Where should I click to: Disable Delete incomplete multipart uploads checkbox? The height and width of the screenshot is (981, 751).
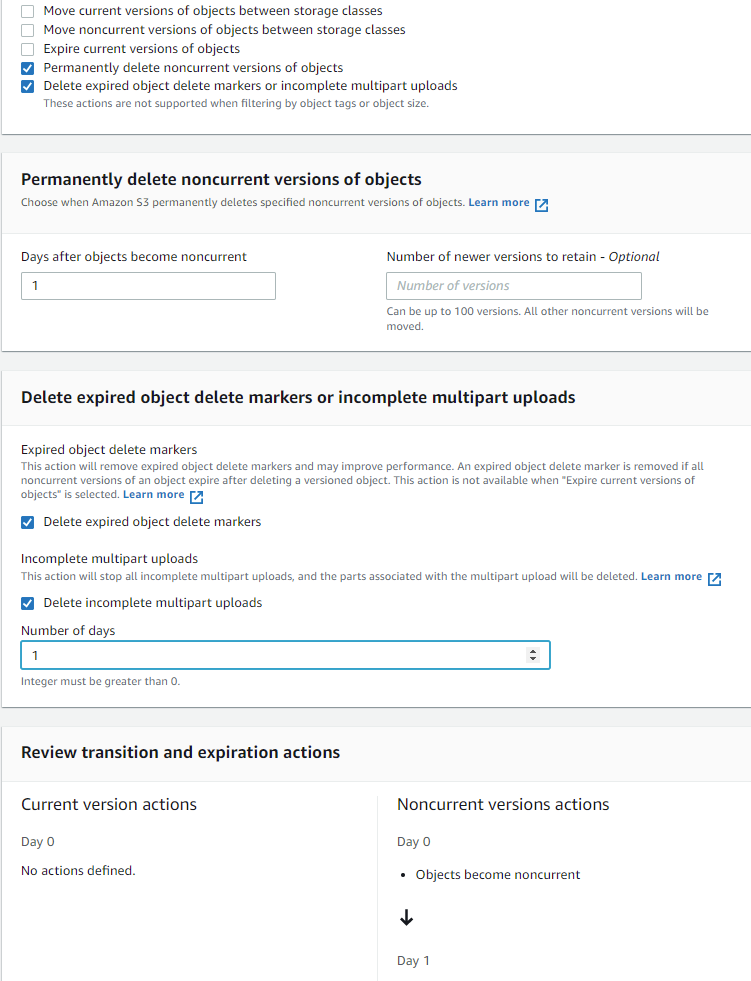[27, 603]
